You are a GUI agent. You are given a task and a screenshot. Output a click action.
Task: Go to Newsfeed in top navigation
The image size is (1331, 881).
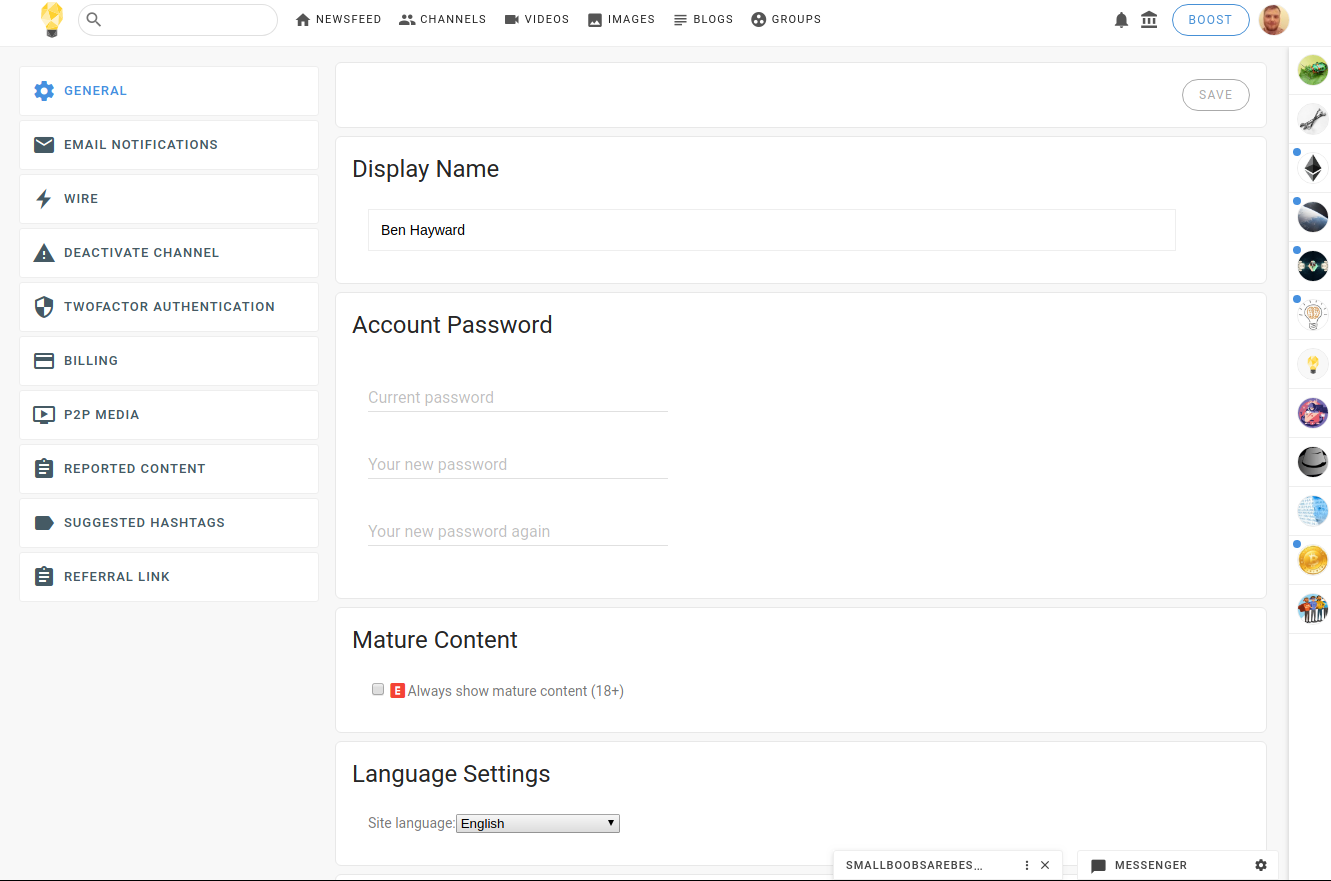pos(338,19)
